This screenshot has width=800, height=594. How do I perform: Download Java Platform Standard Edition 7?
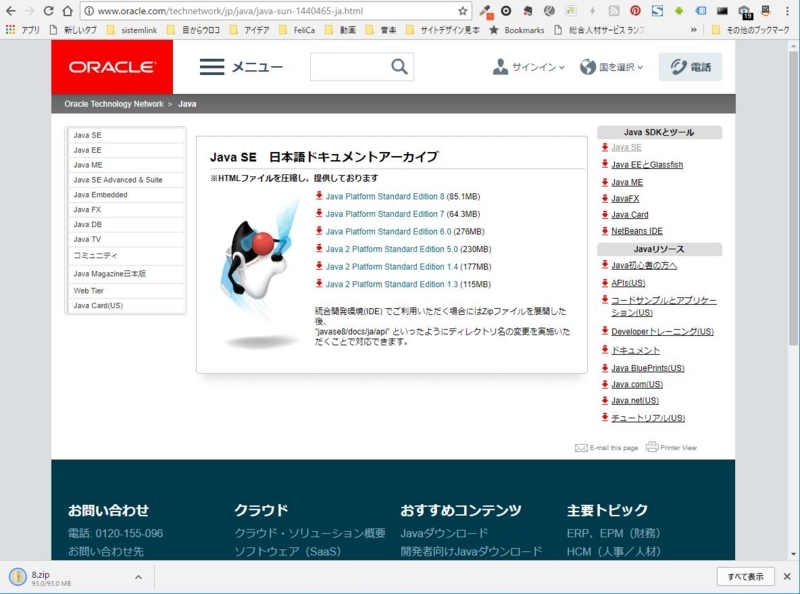pos(385,214)
